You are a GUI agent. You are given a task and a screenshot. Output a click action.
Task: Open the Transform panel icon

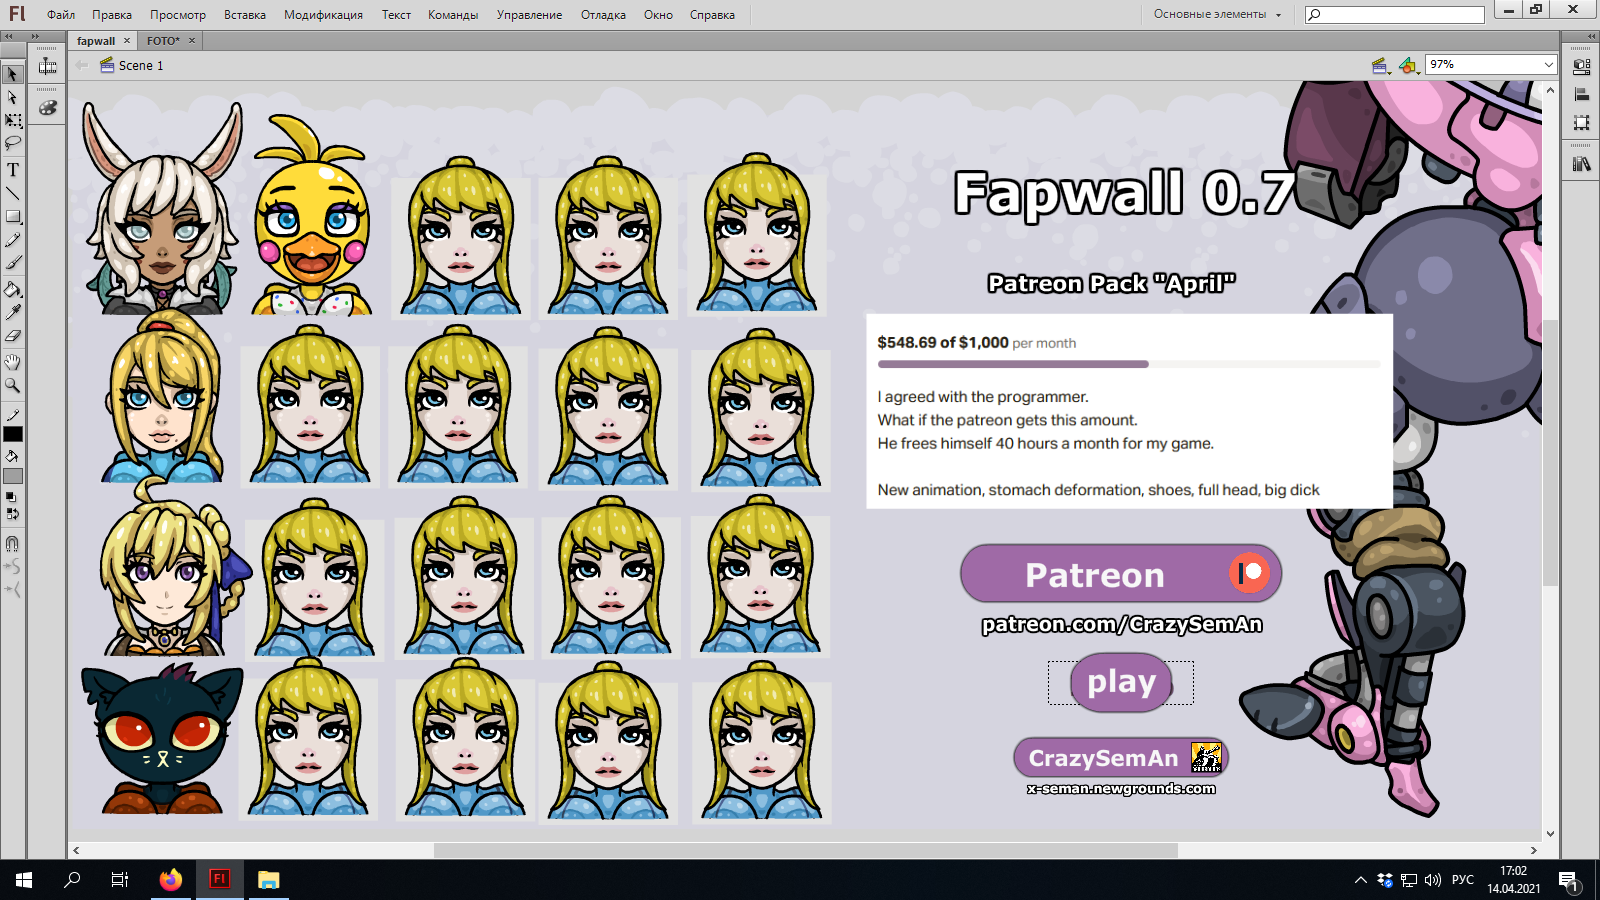coord(1581,123)
